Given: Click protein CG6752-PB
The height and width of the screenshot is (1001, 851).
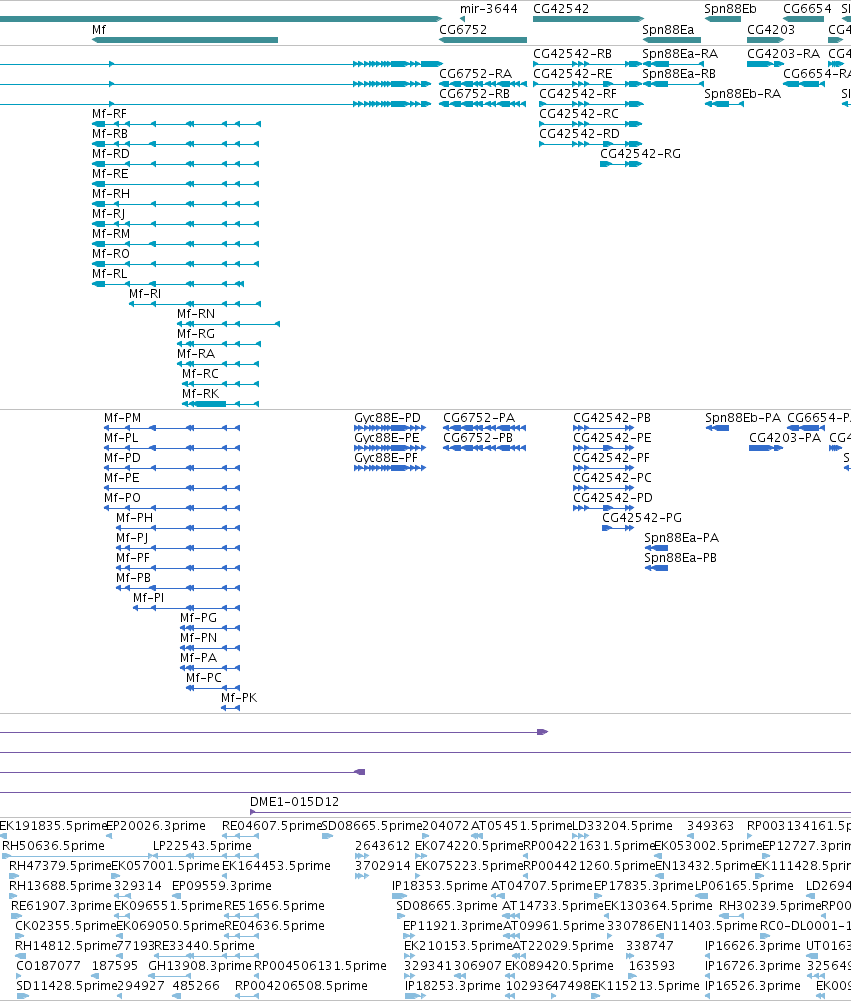Looking at the screenshot, I should coord(485,448).
